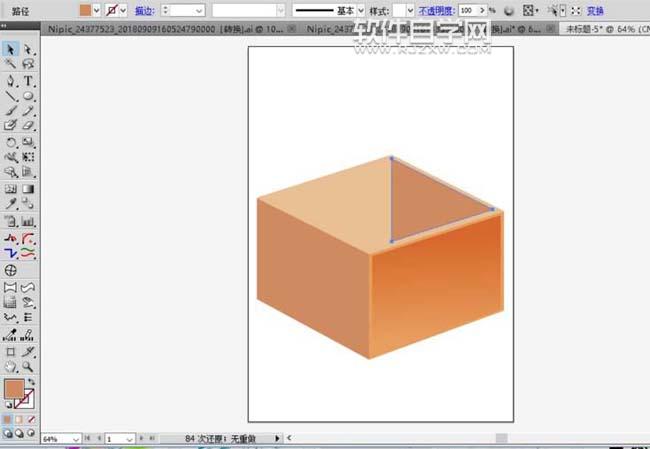Set paint mode to Gradient
This screenshot has height=449, width=650.
(x=19, y=420)
